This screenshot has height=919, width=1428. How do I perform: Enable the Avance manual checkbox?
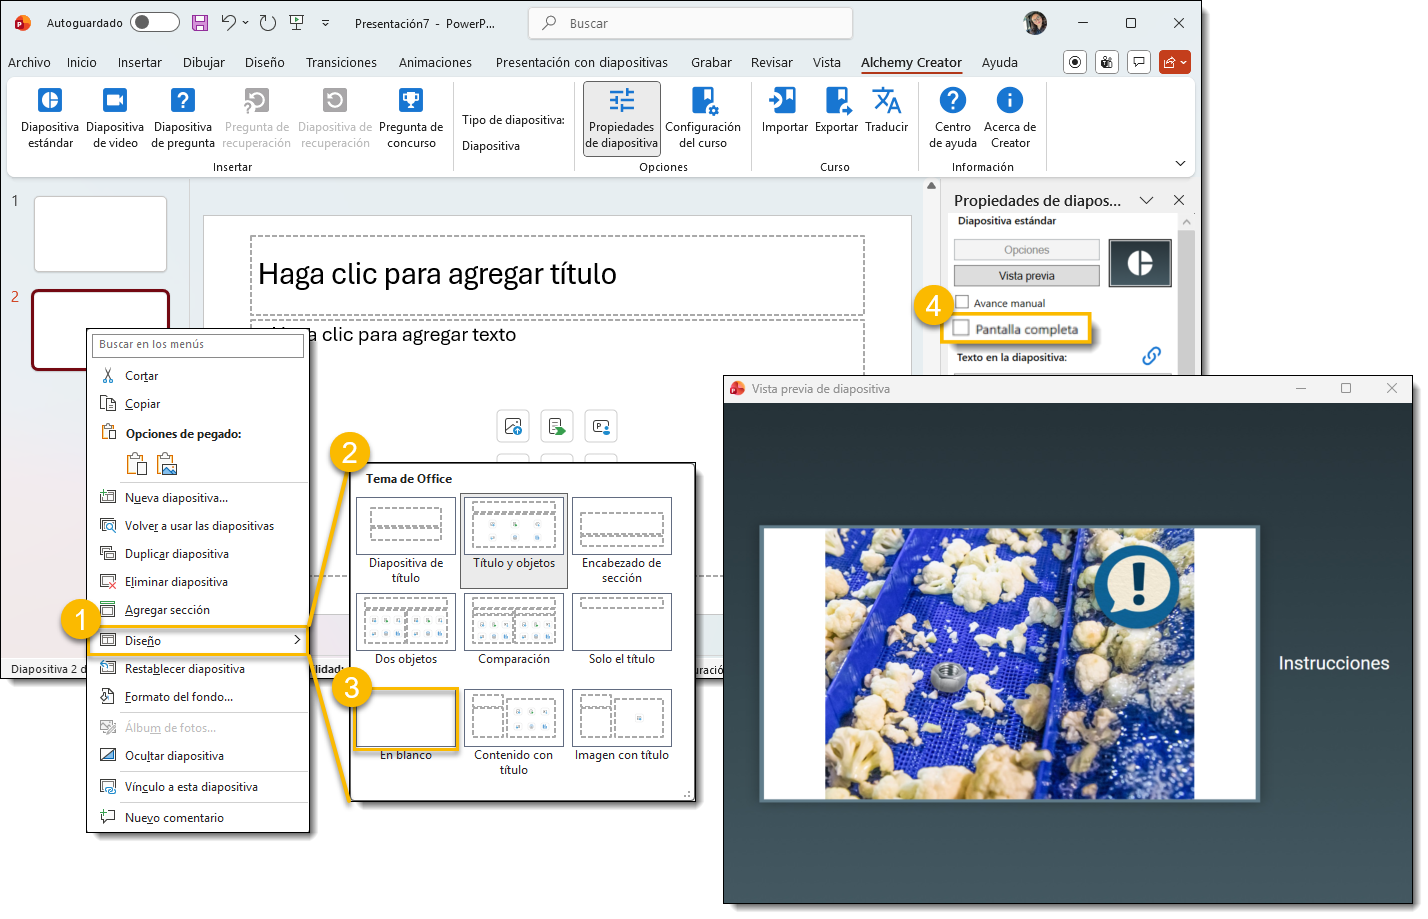coord(962,302)
